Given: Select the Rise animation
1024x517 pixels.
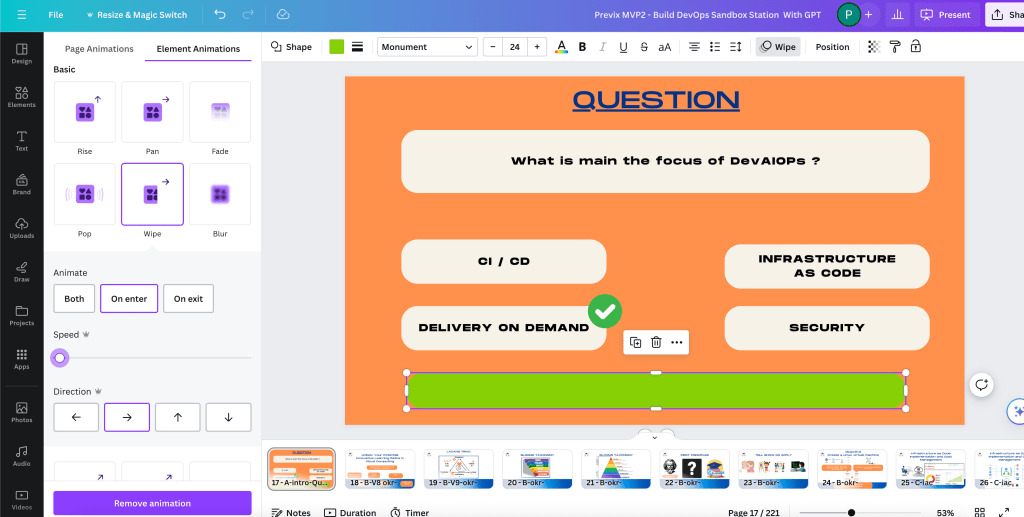Looking at the screenshot, I should pos(85,112).
